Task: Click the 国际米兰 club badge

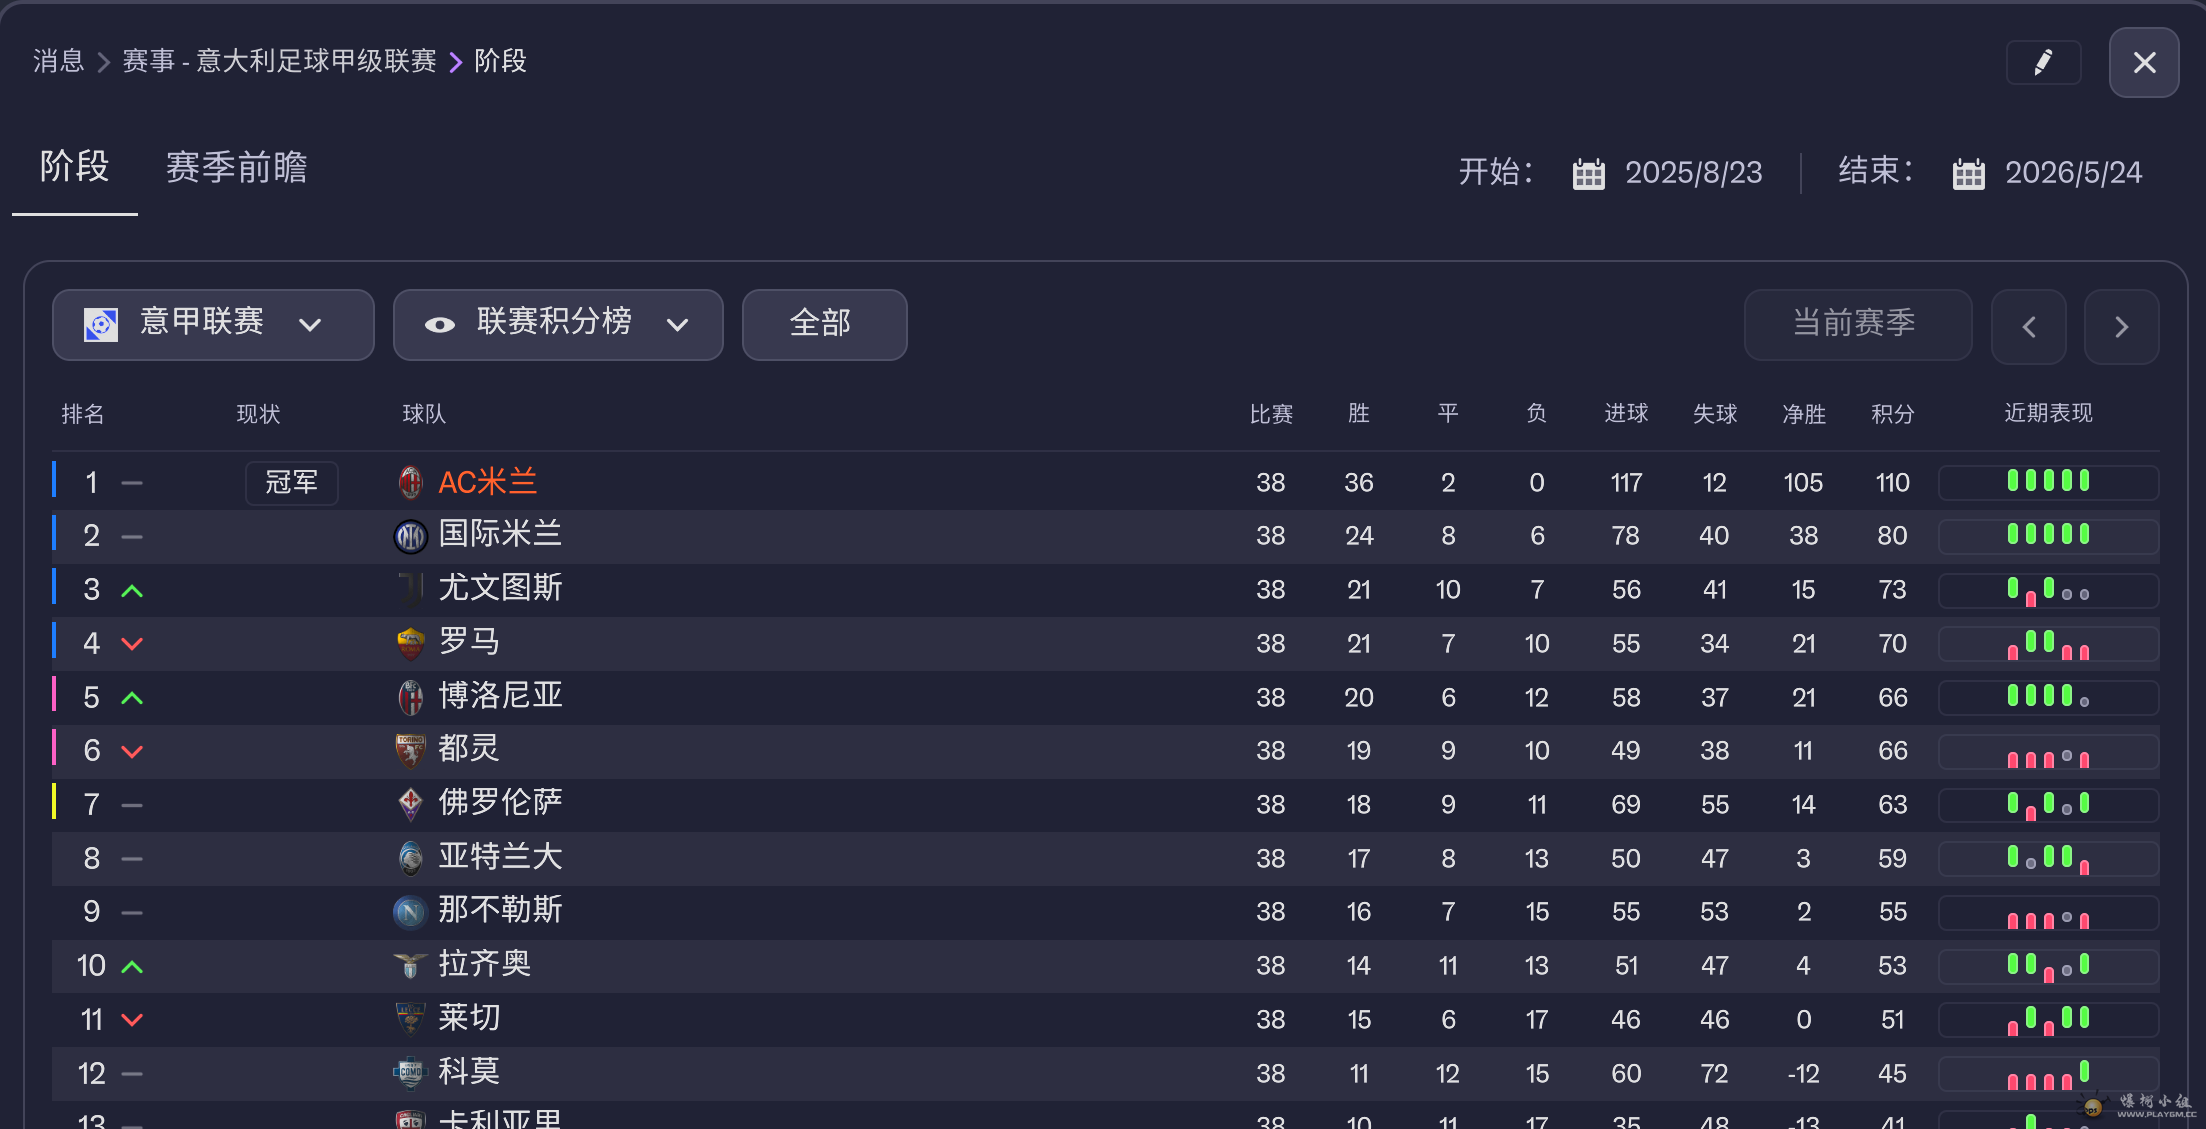Action: pos(410,537)
